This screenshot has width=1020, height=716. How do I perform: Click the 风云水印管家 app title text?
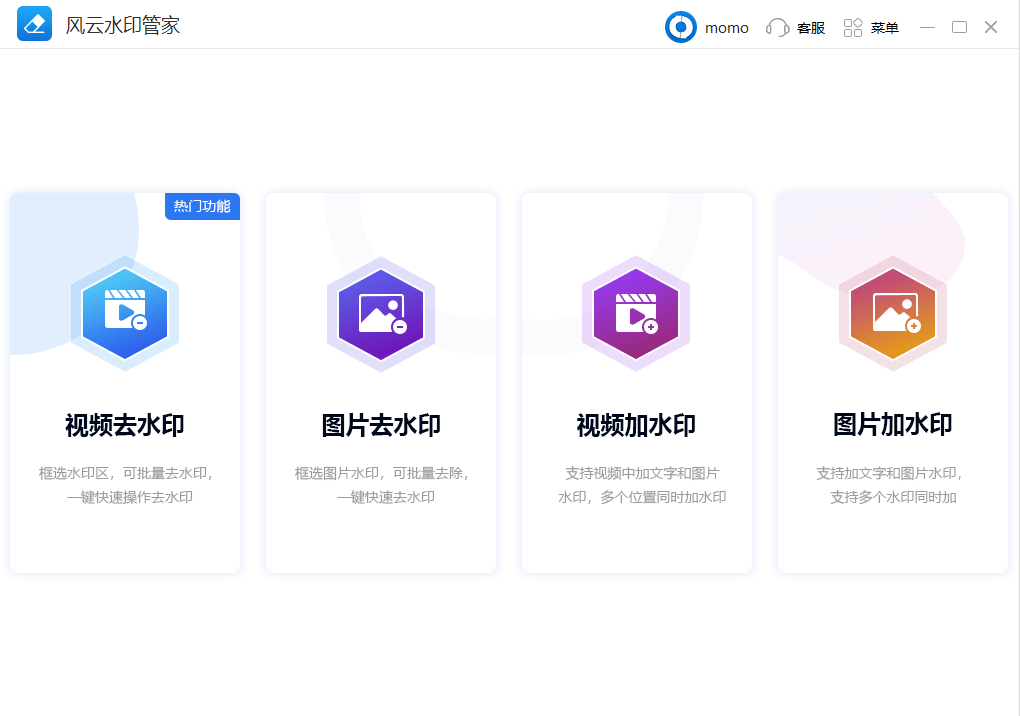point(123,25)
